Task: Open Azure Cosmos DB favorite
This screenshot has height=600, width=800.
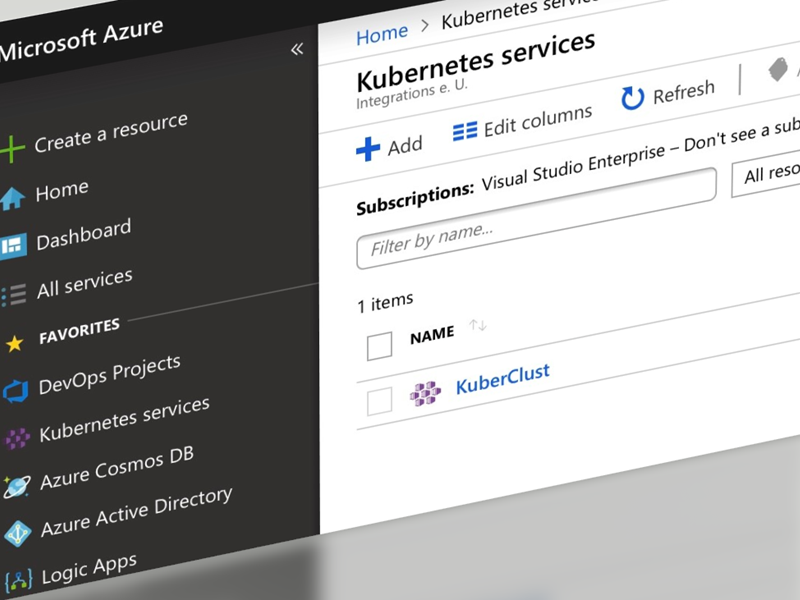Action: click(x=117, y=467)
